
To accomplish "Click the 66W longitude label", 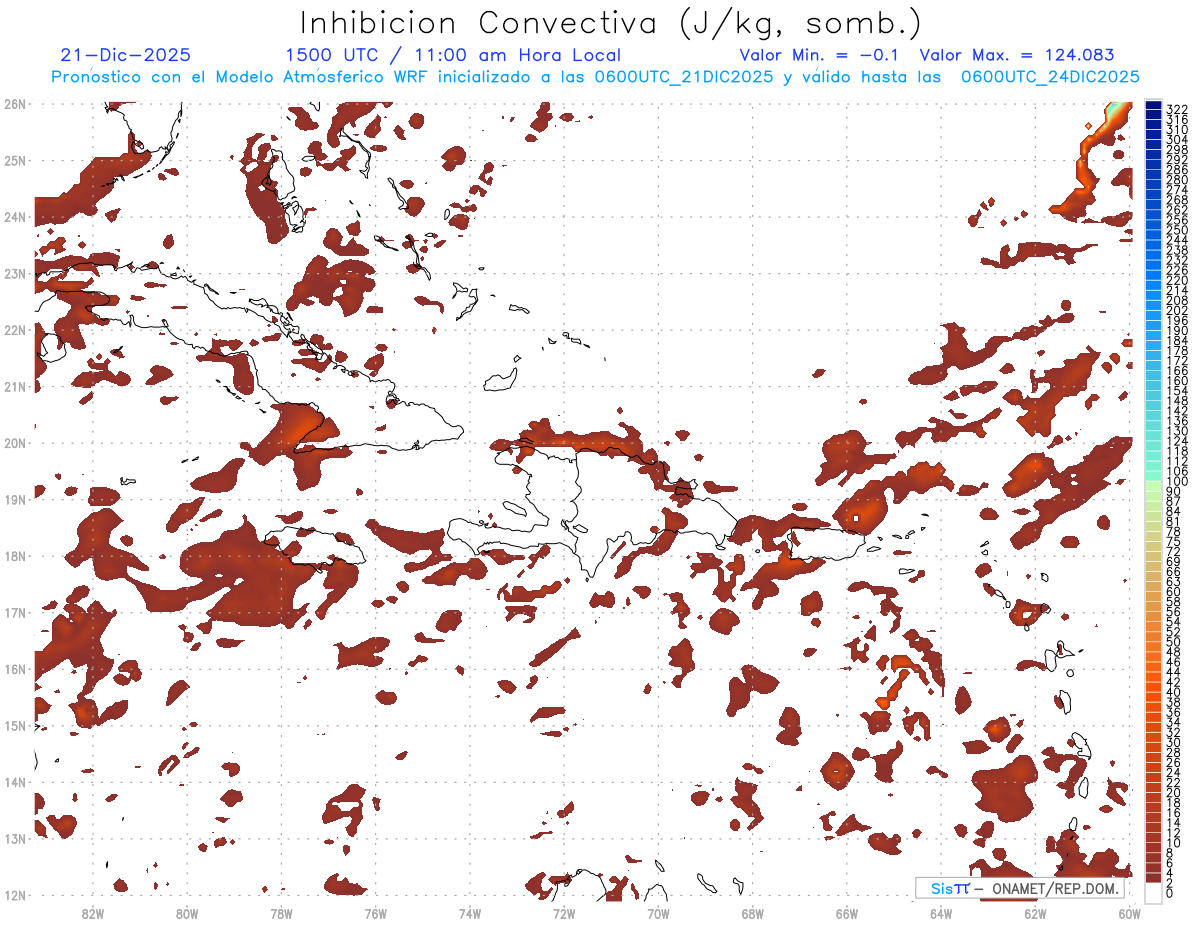I will tap(847, 912).
